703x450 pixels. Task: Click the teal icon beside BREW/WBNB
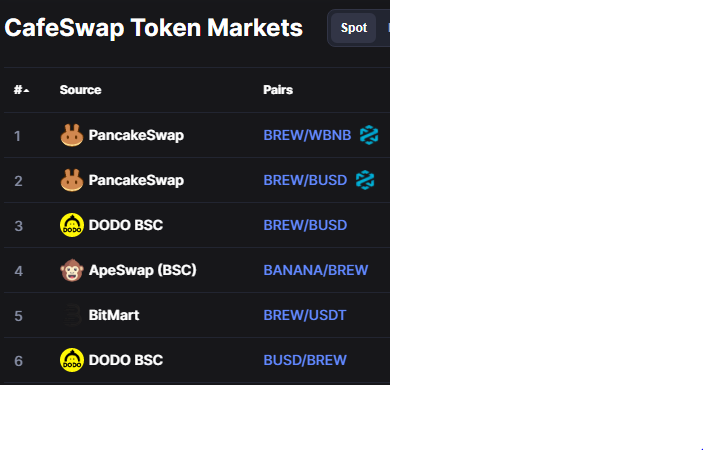(369, 135)
